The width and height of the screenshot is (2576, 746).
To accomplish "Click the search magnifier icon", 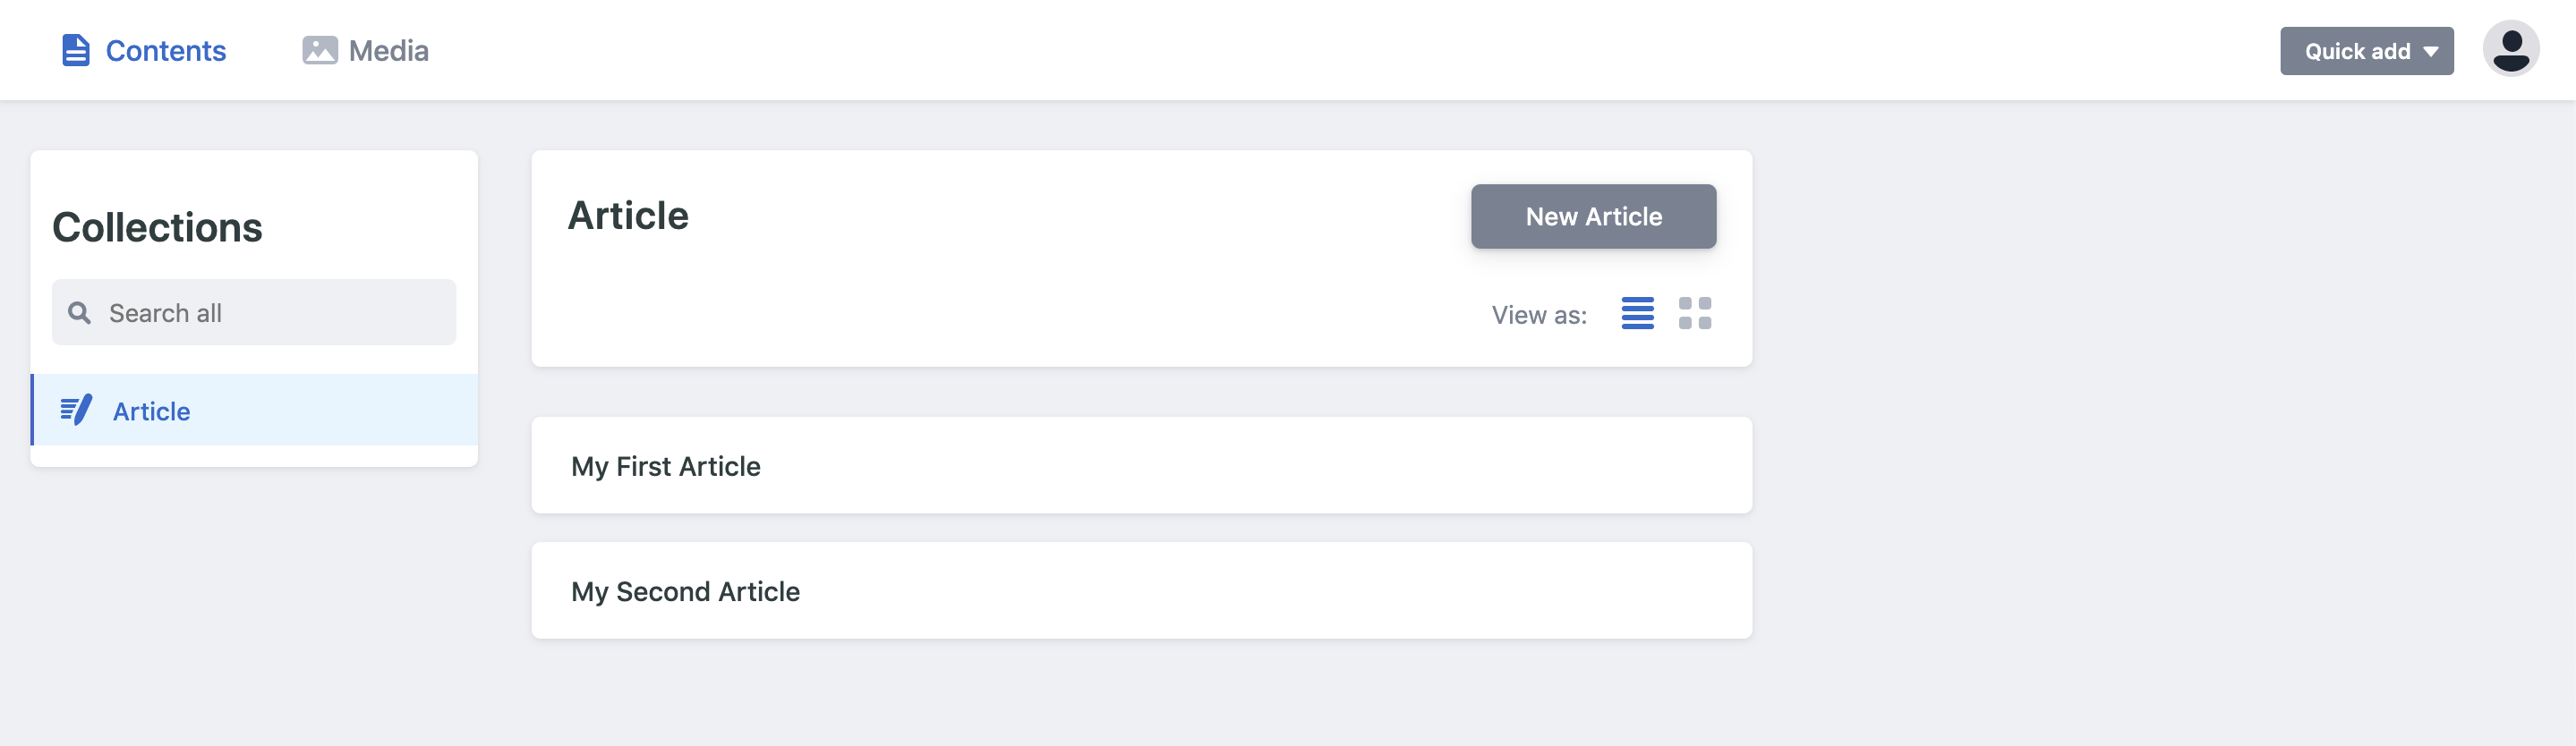I will click(x=80, y=311).
